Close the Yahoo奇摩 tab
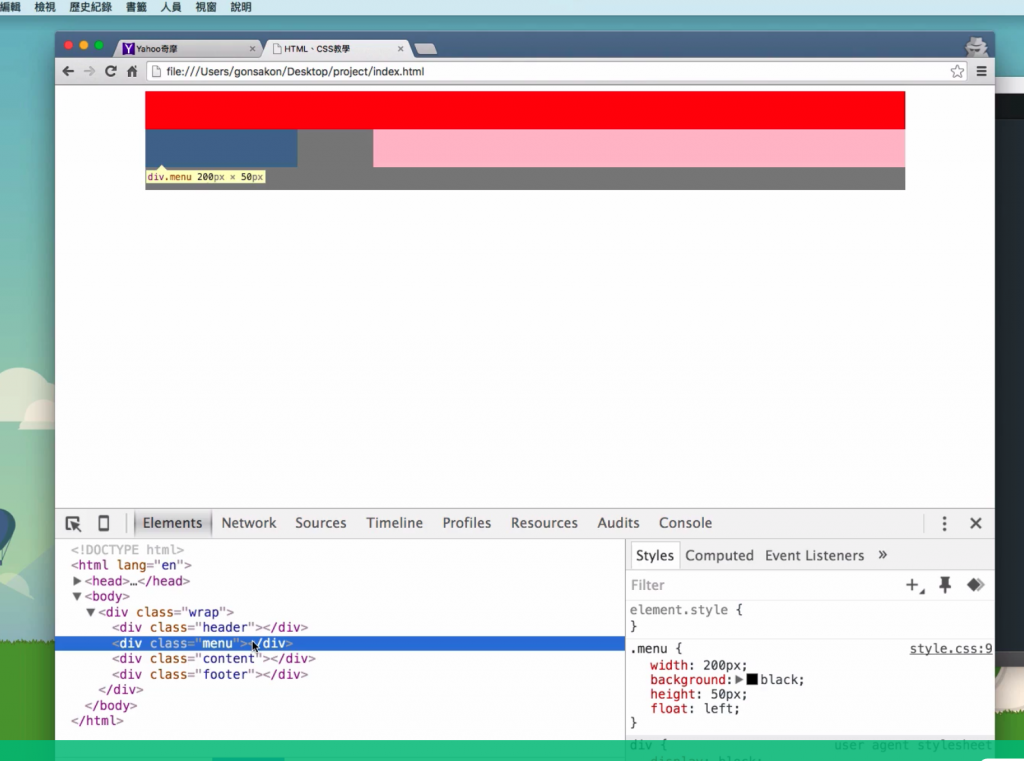This screenshot has width=1024, height=761. click(252, 49)
